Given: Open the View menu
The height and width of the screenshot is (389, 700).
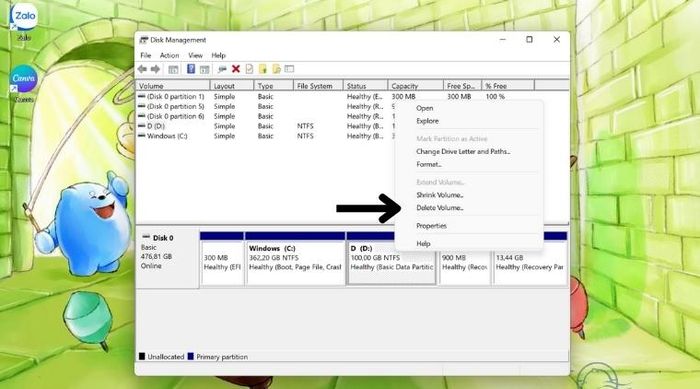Looking at the screenshot, I should pyautogui.click(x=195, y=55).
